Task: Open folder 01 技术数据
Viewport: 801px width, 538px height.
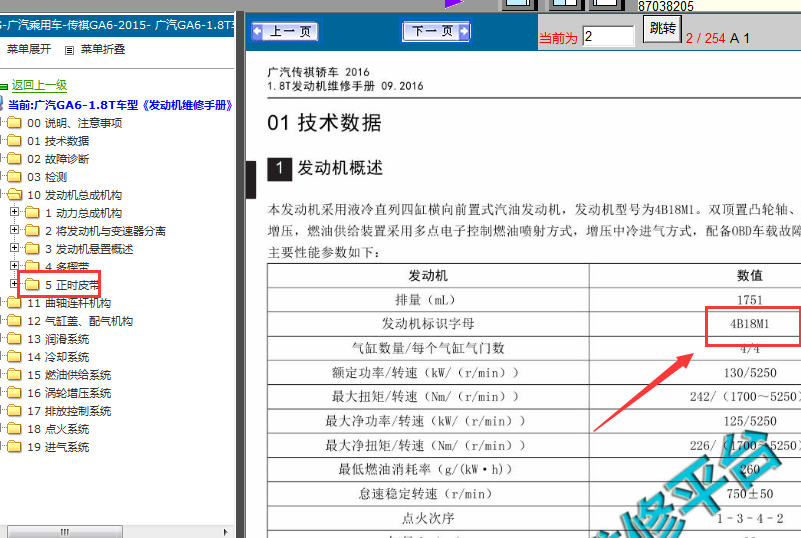Action: click(x=58, y=141)
